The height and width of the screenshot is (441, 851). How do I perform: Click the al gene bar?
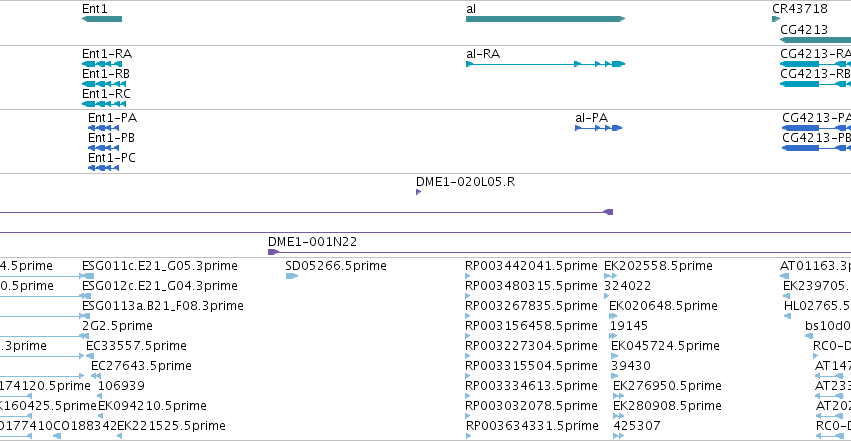pyautogui.click(x=545, y=19)
